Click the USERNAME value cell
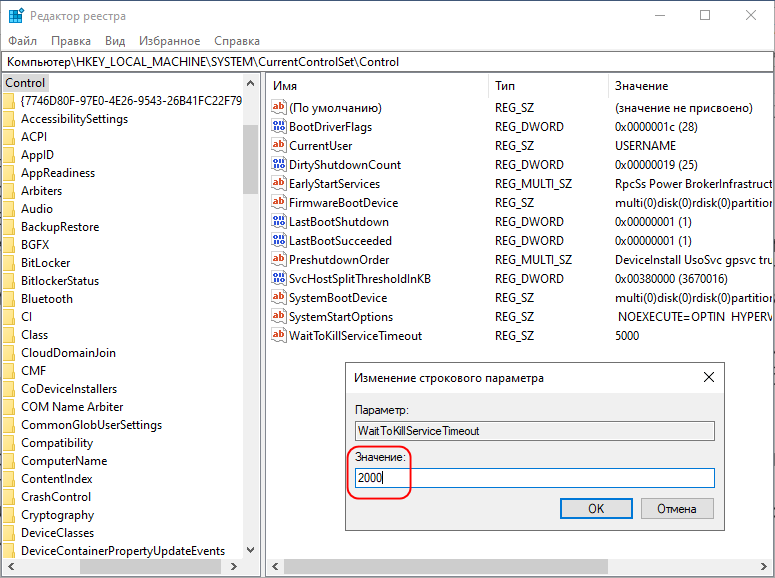The height and width of the screenshot is (578, 775). (x=645, y=146)
